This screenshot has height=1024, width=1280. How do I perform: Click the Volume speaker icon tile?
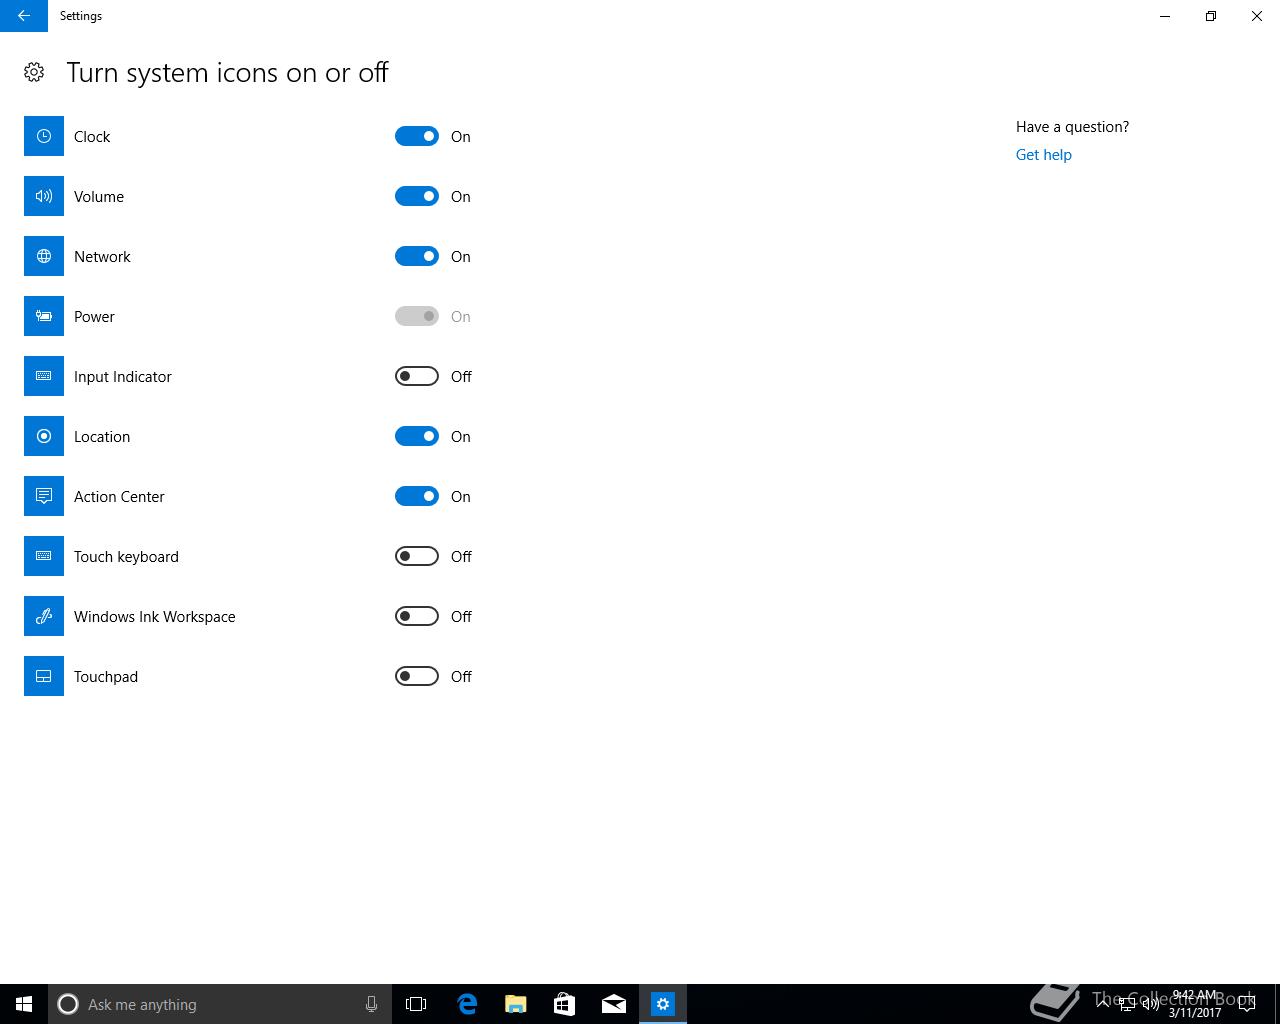click(44, 196)
